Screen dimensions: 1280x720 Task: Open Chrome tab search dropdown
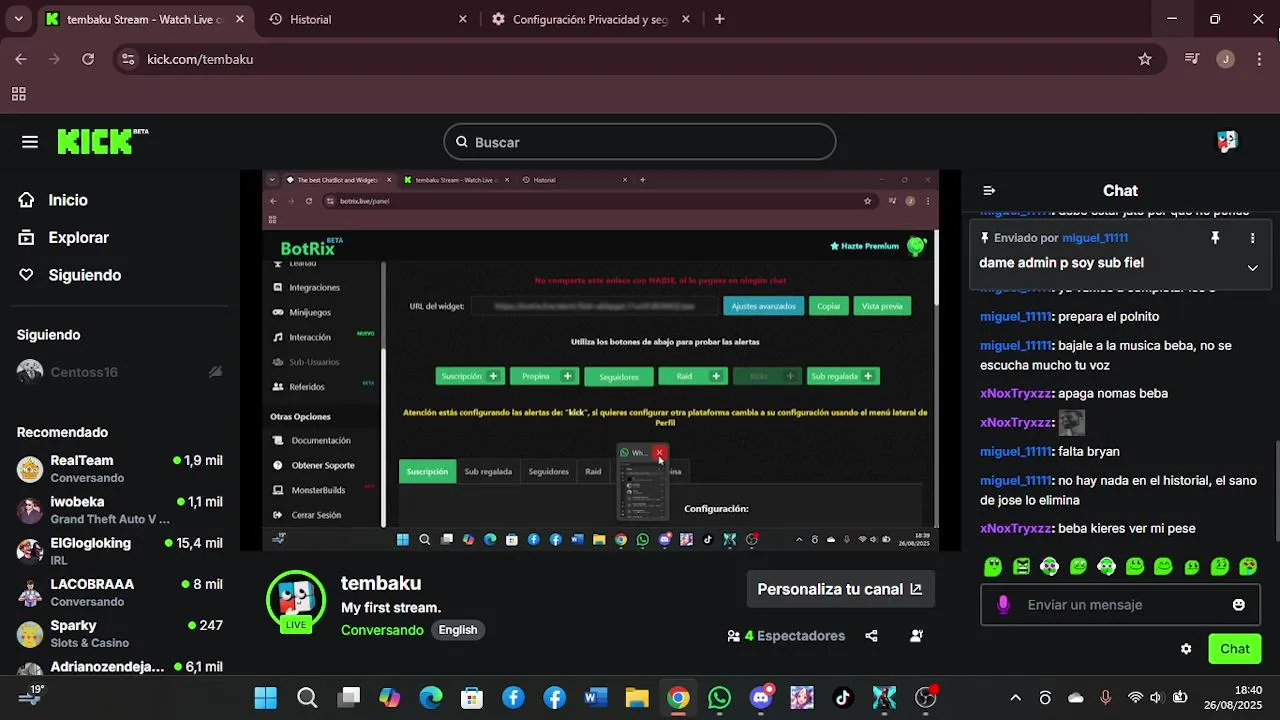click(x=18, y=19)
